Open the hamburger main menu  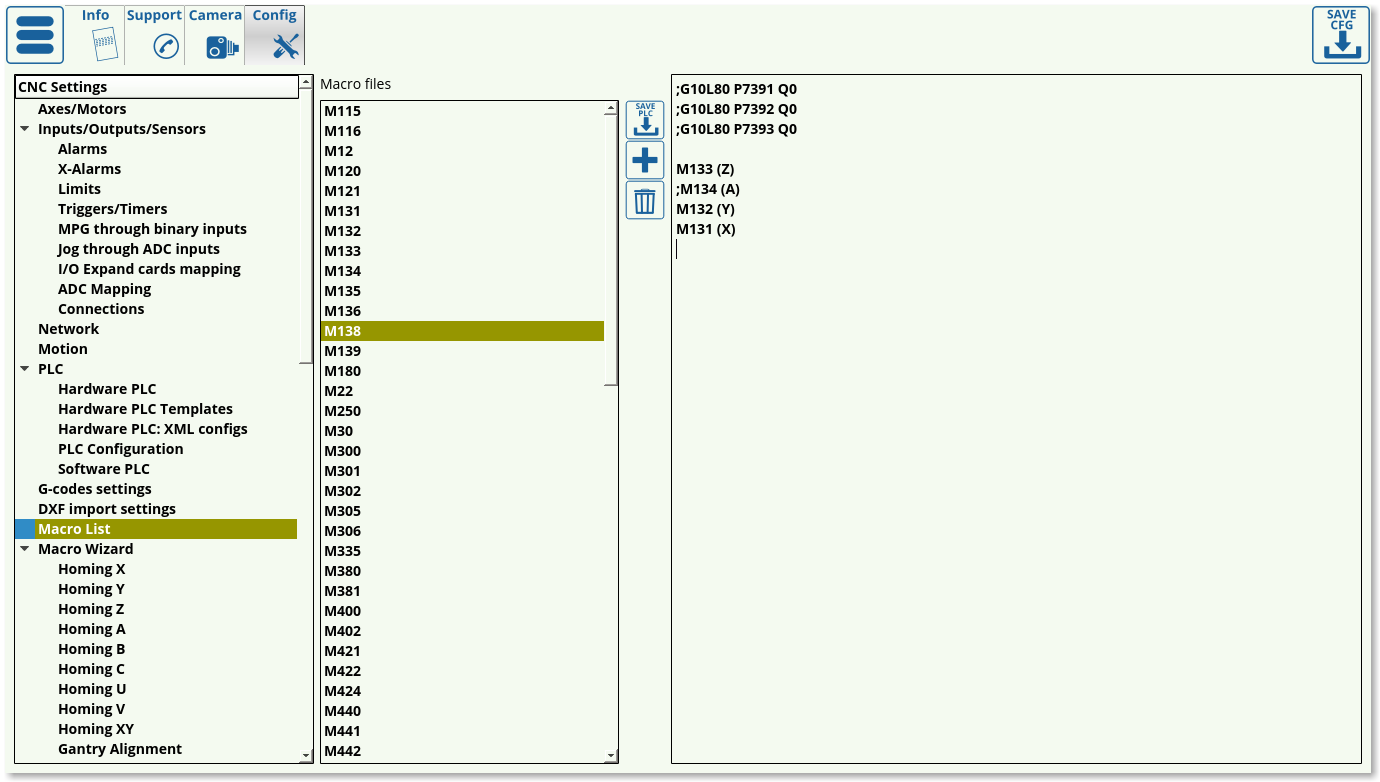coord(35,35)
